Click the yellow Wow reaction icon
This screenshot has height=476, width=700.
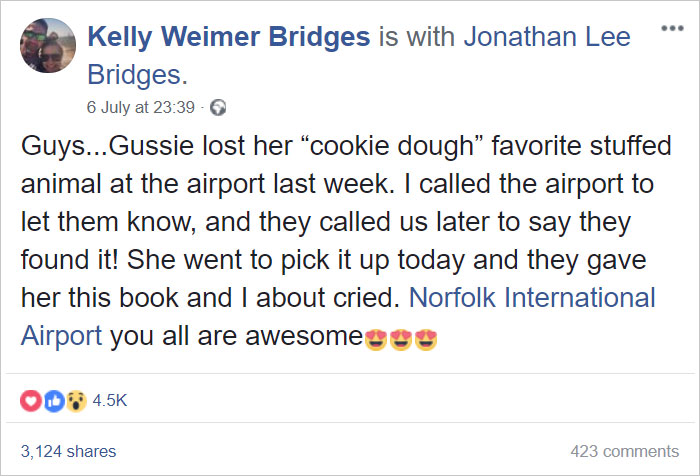[x=77, y=401]
